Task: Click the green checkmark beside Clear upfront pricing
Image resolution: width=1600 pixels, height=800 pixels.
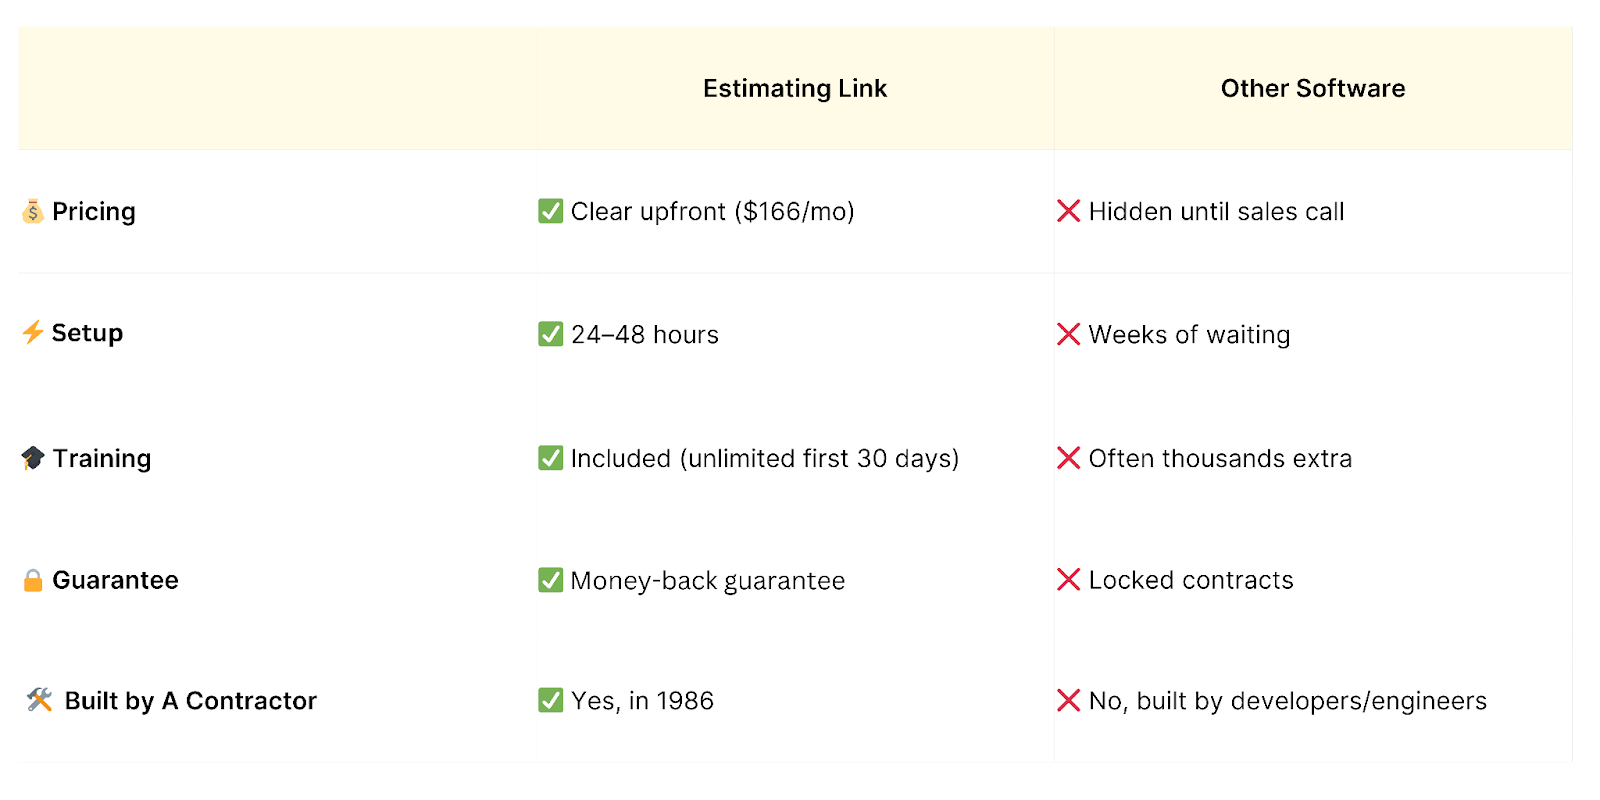Action: (x=550, y=211)
